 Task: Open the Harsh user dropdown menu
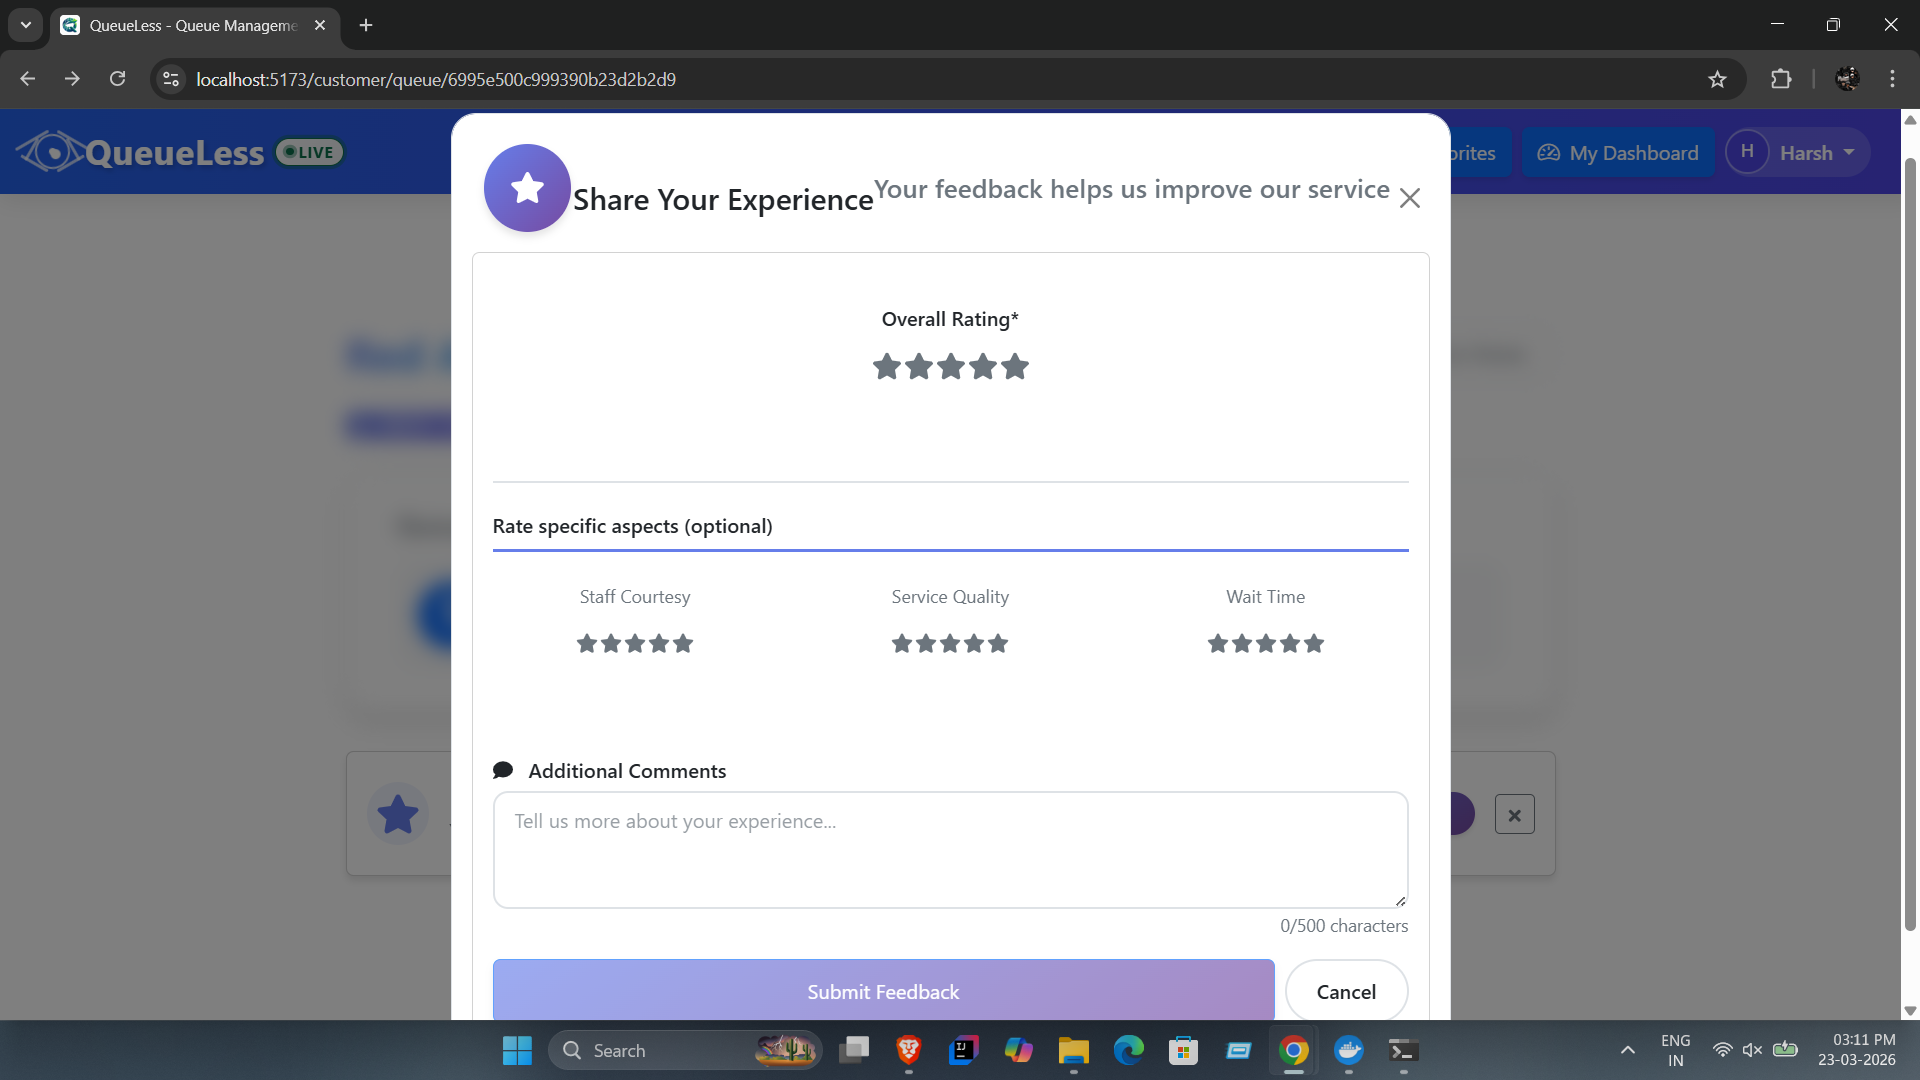(1797, 153)
